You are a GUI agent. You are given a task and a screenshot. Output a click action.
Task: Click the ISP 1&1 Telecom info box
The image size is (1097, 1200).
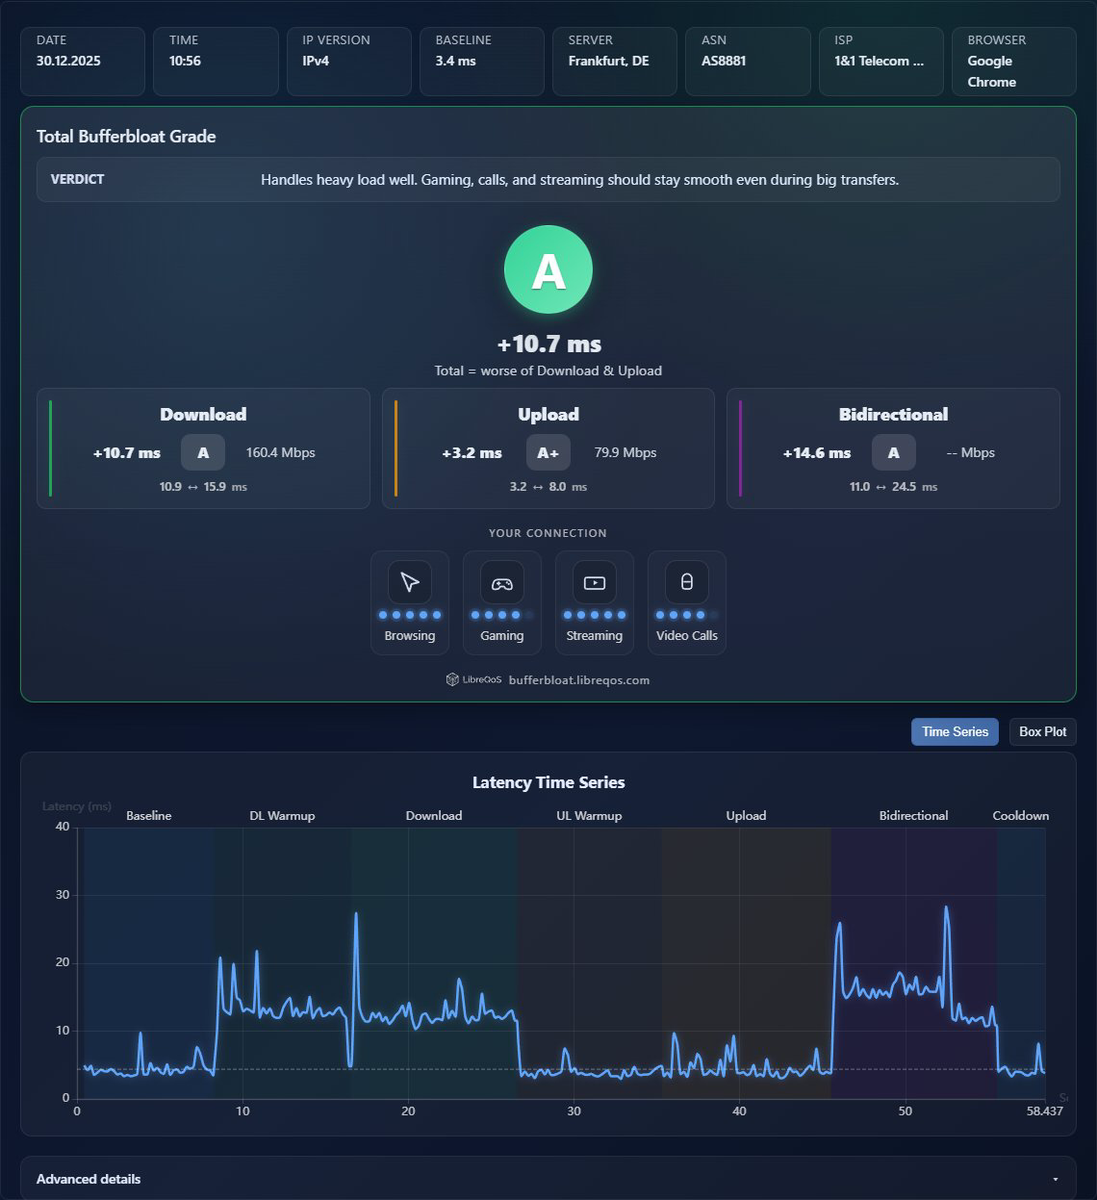[881, 61]
